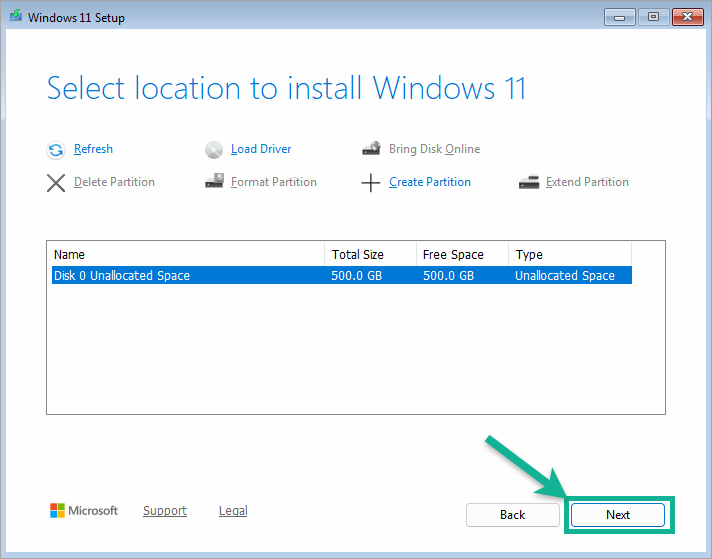
Task: Open the Legal link
Action: point(233,510)
